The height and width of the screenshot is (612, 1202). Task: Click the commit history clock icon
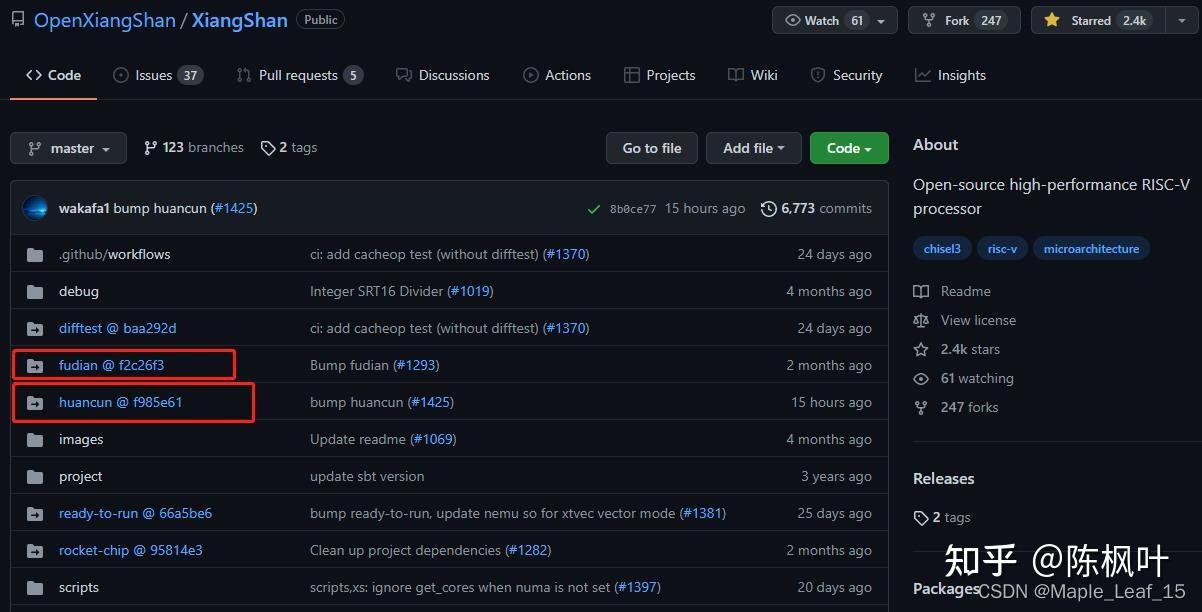[768, 208]
